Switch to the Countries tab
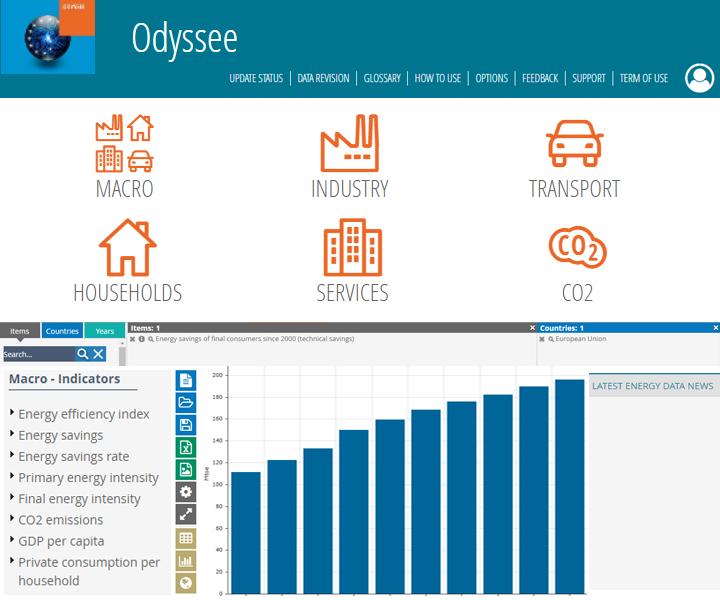720x600 pixels. (62, 331)
